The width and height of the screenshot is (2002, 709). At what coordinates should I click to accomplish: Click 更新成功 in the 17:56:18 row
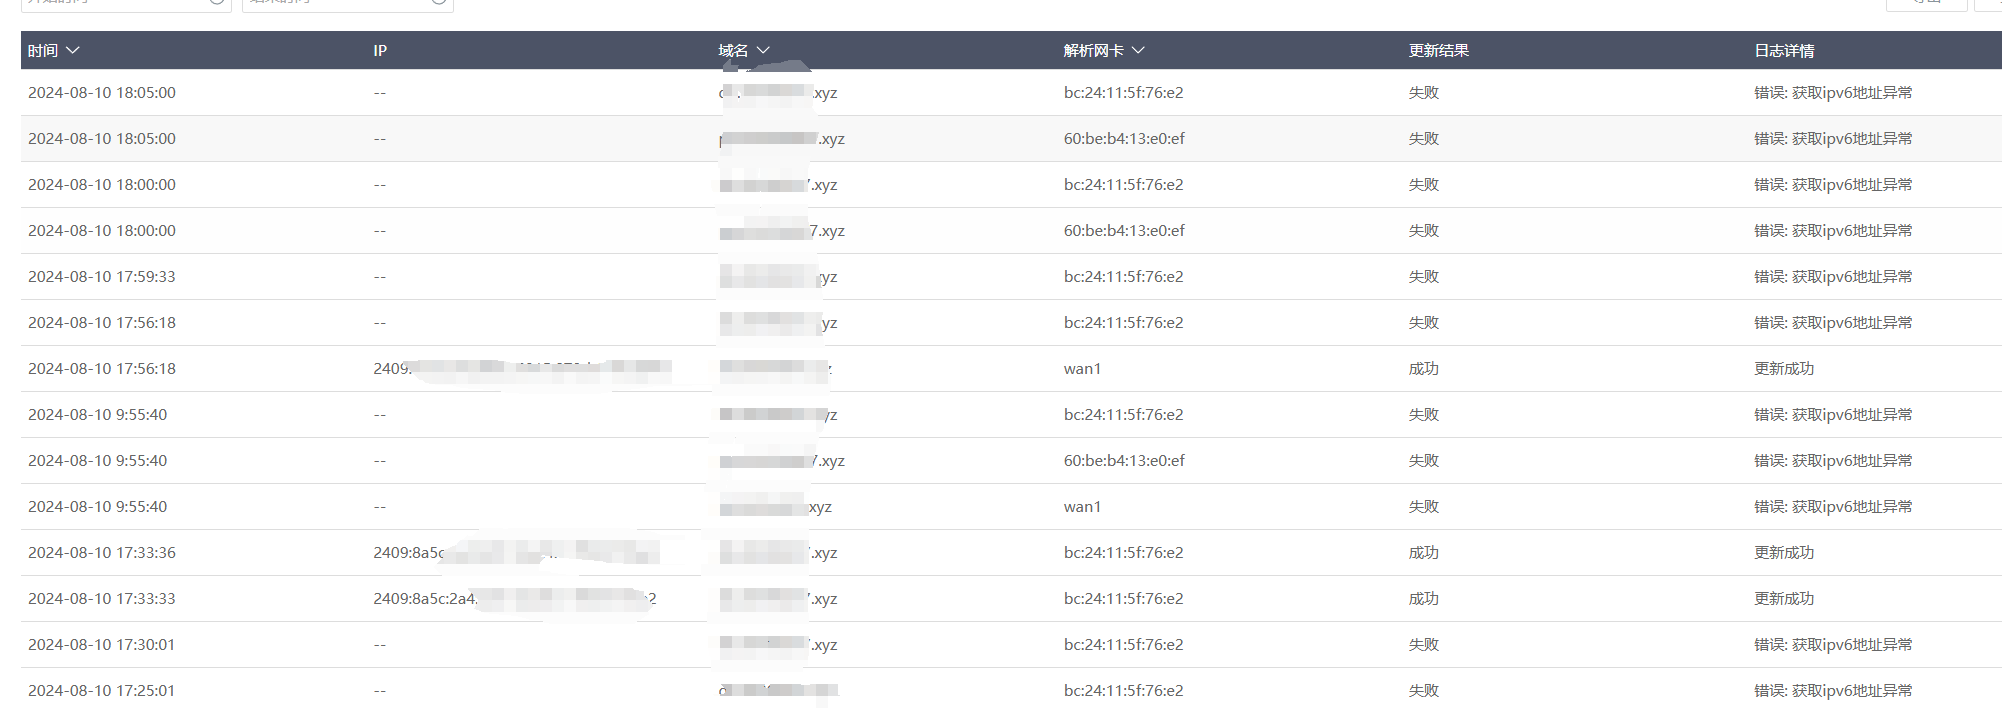[1783, 369]
